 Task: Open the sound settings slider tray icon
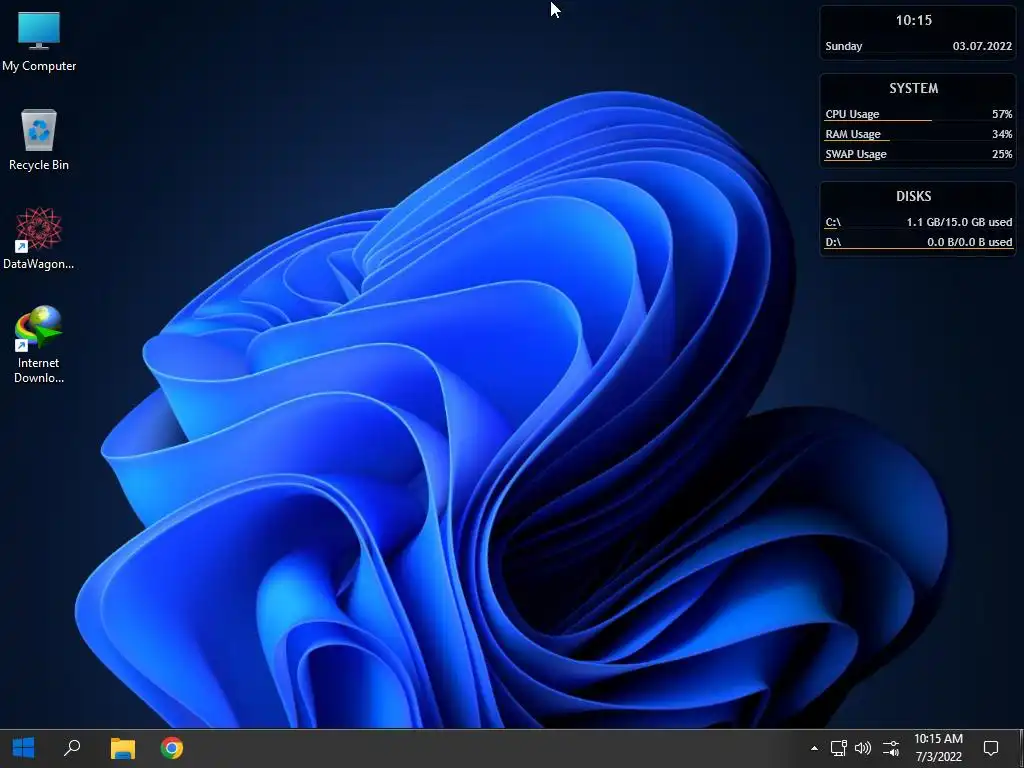891,748
